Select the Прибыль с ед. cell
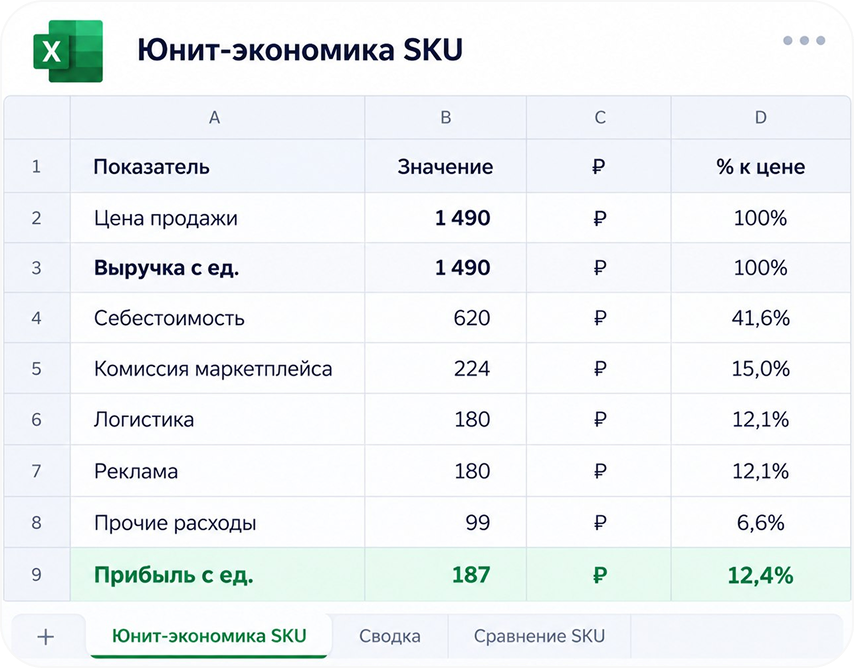The width and height of the screenshot is (854, 668). click(217, 575)
